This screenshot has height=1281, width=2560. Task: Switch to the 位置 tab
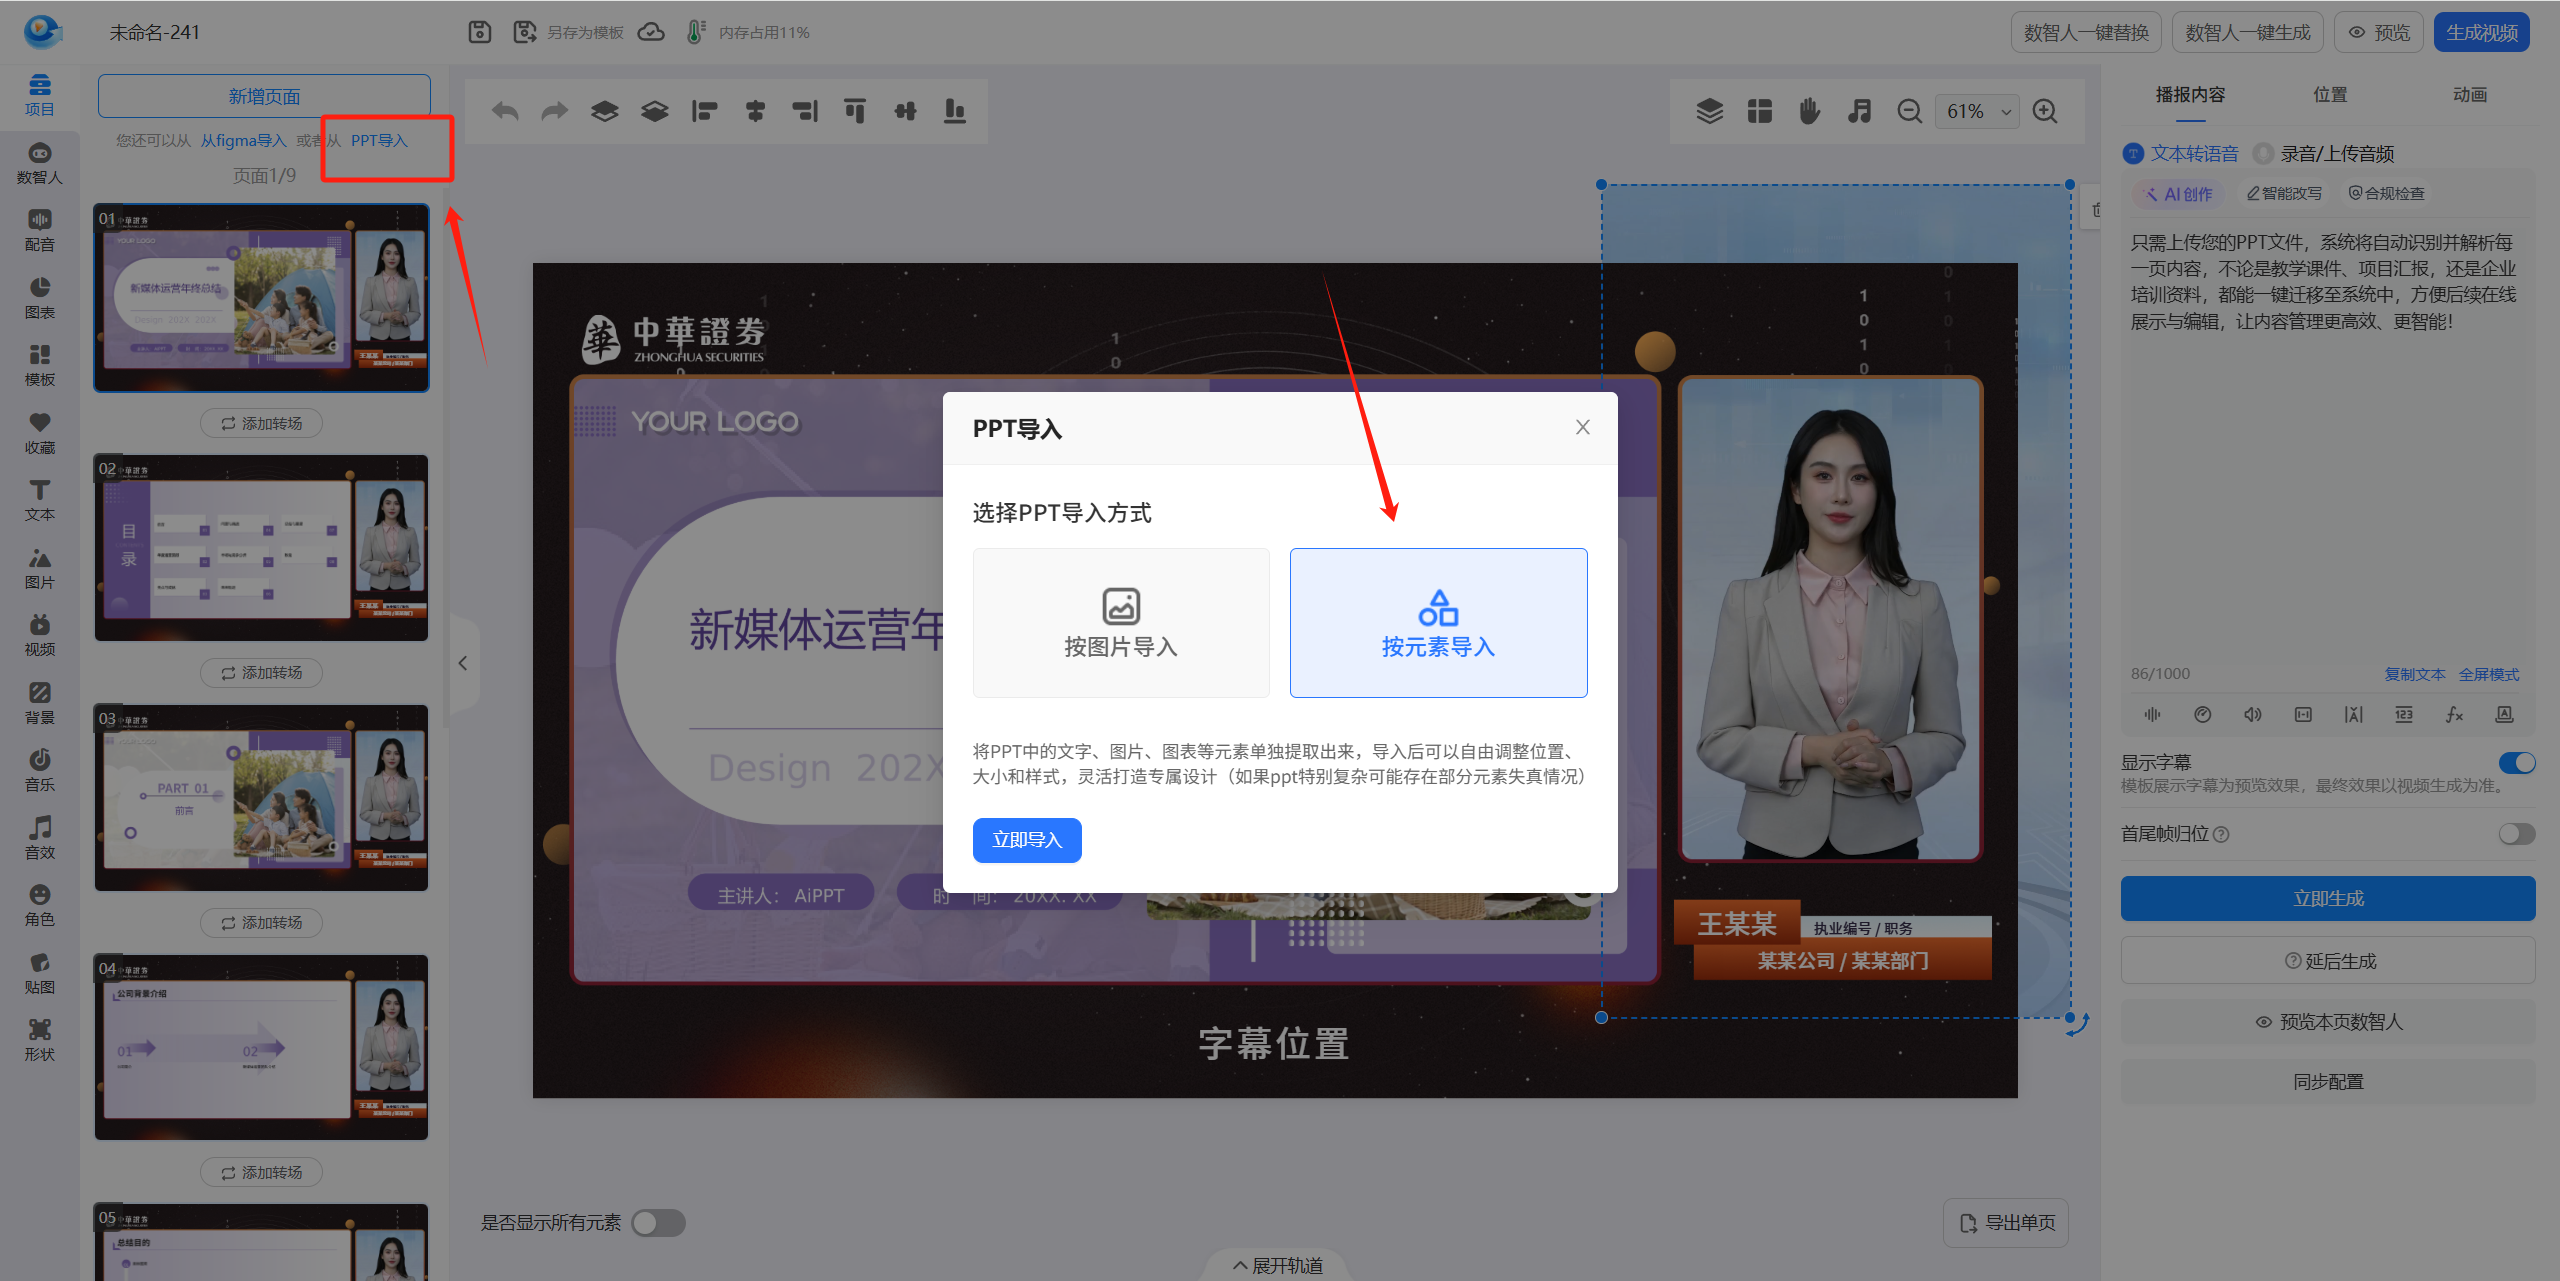click(2329, 95)
